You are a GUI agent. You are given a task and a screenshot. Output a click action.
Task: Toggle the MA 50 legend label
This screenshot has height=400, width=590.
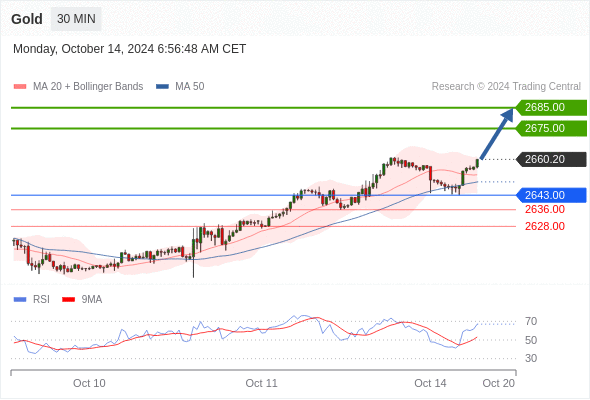click(190, 87)
